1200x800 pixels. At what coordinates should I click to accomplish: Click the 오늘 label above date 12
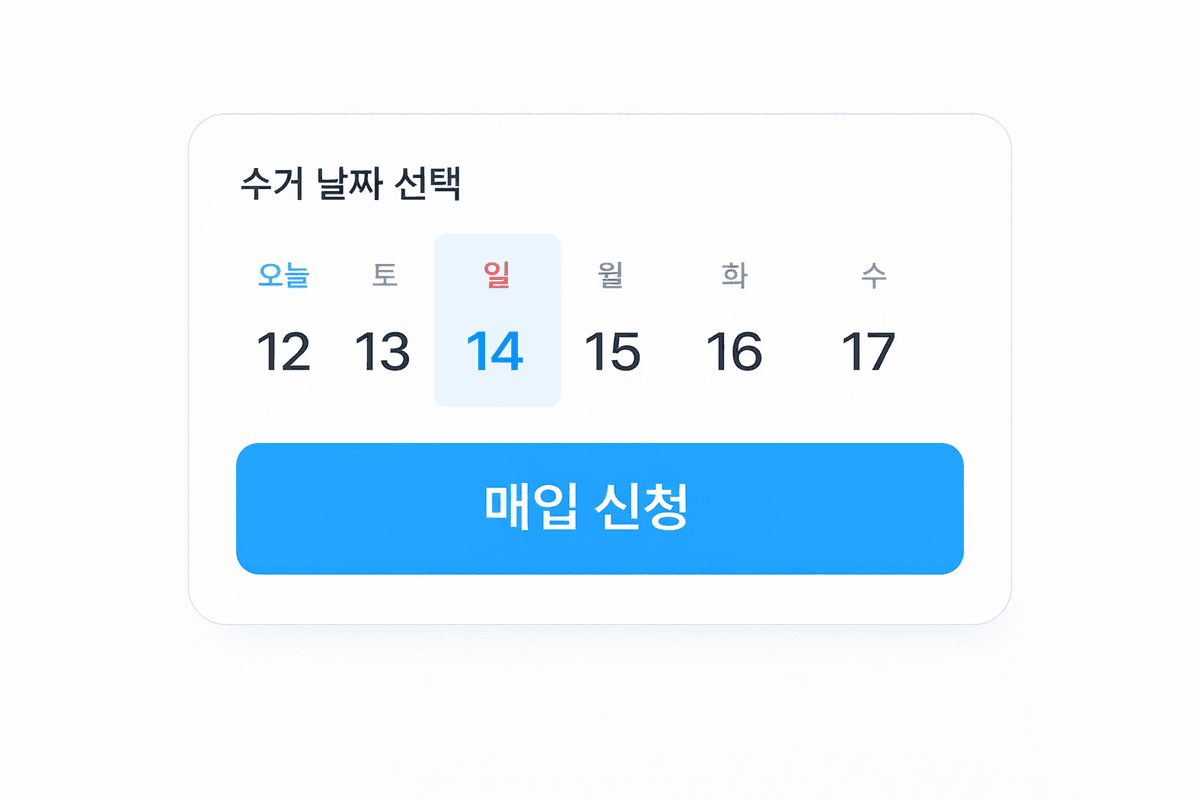click(x=284, y=276)
